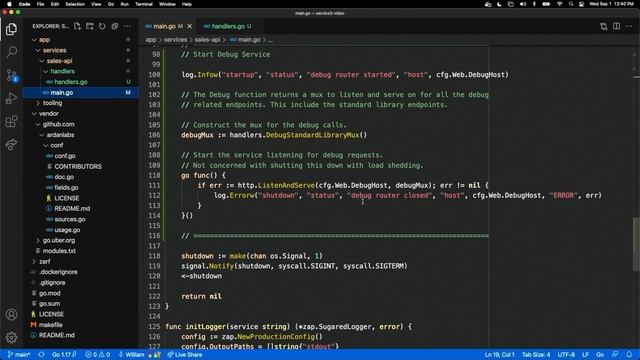This screenshot has width=640, height=360.
Task: Open the Accounts menu icon
Action: (x=11, y=314)
